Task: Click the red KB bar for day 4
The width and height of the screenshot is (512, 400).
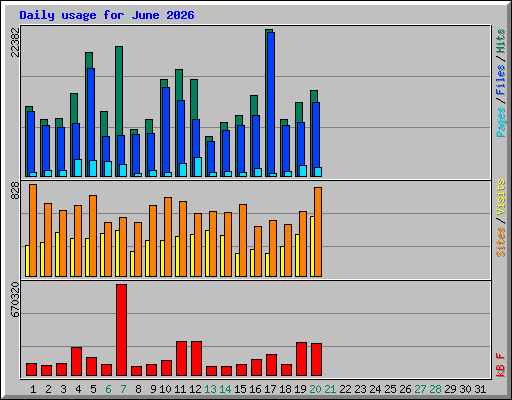Action: 76,362
